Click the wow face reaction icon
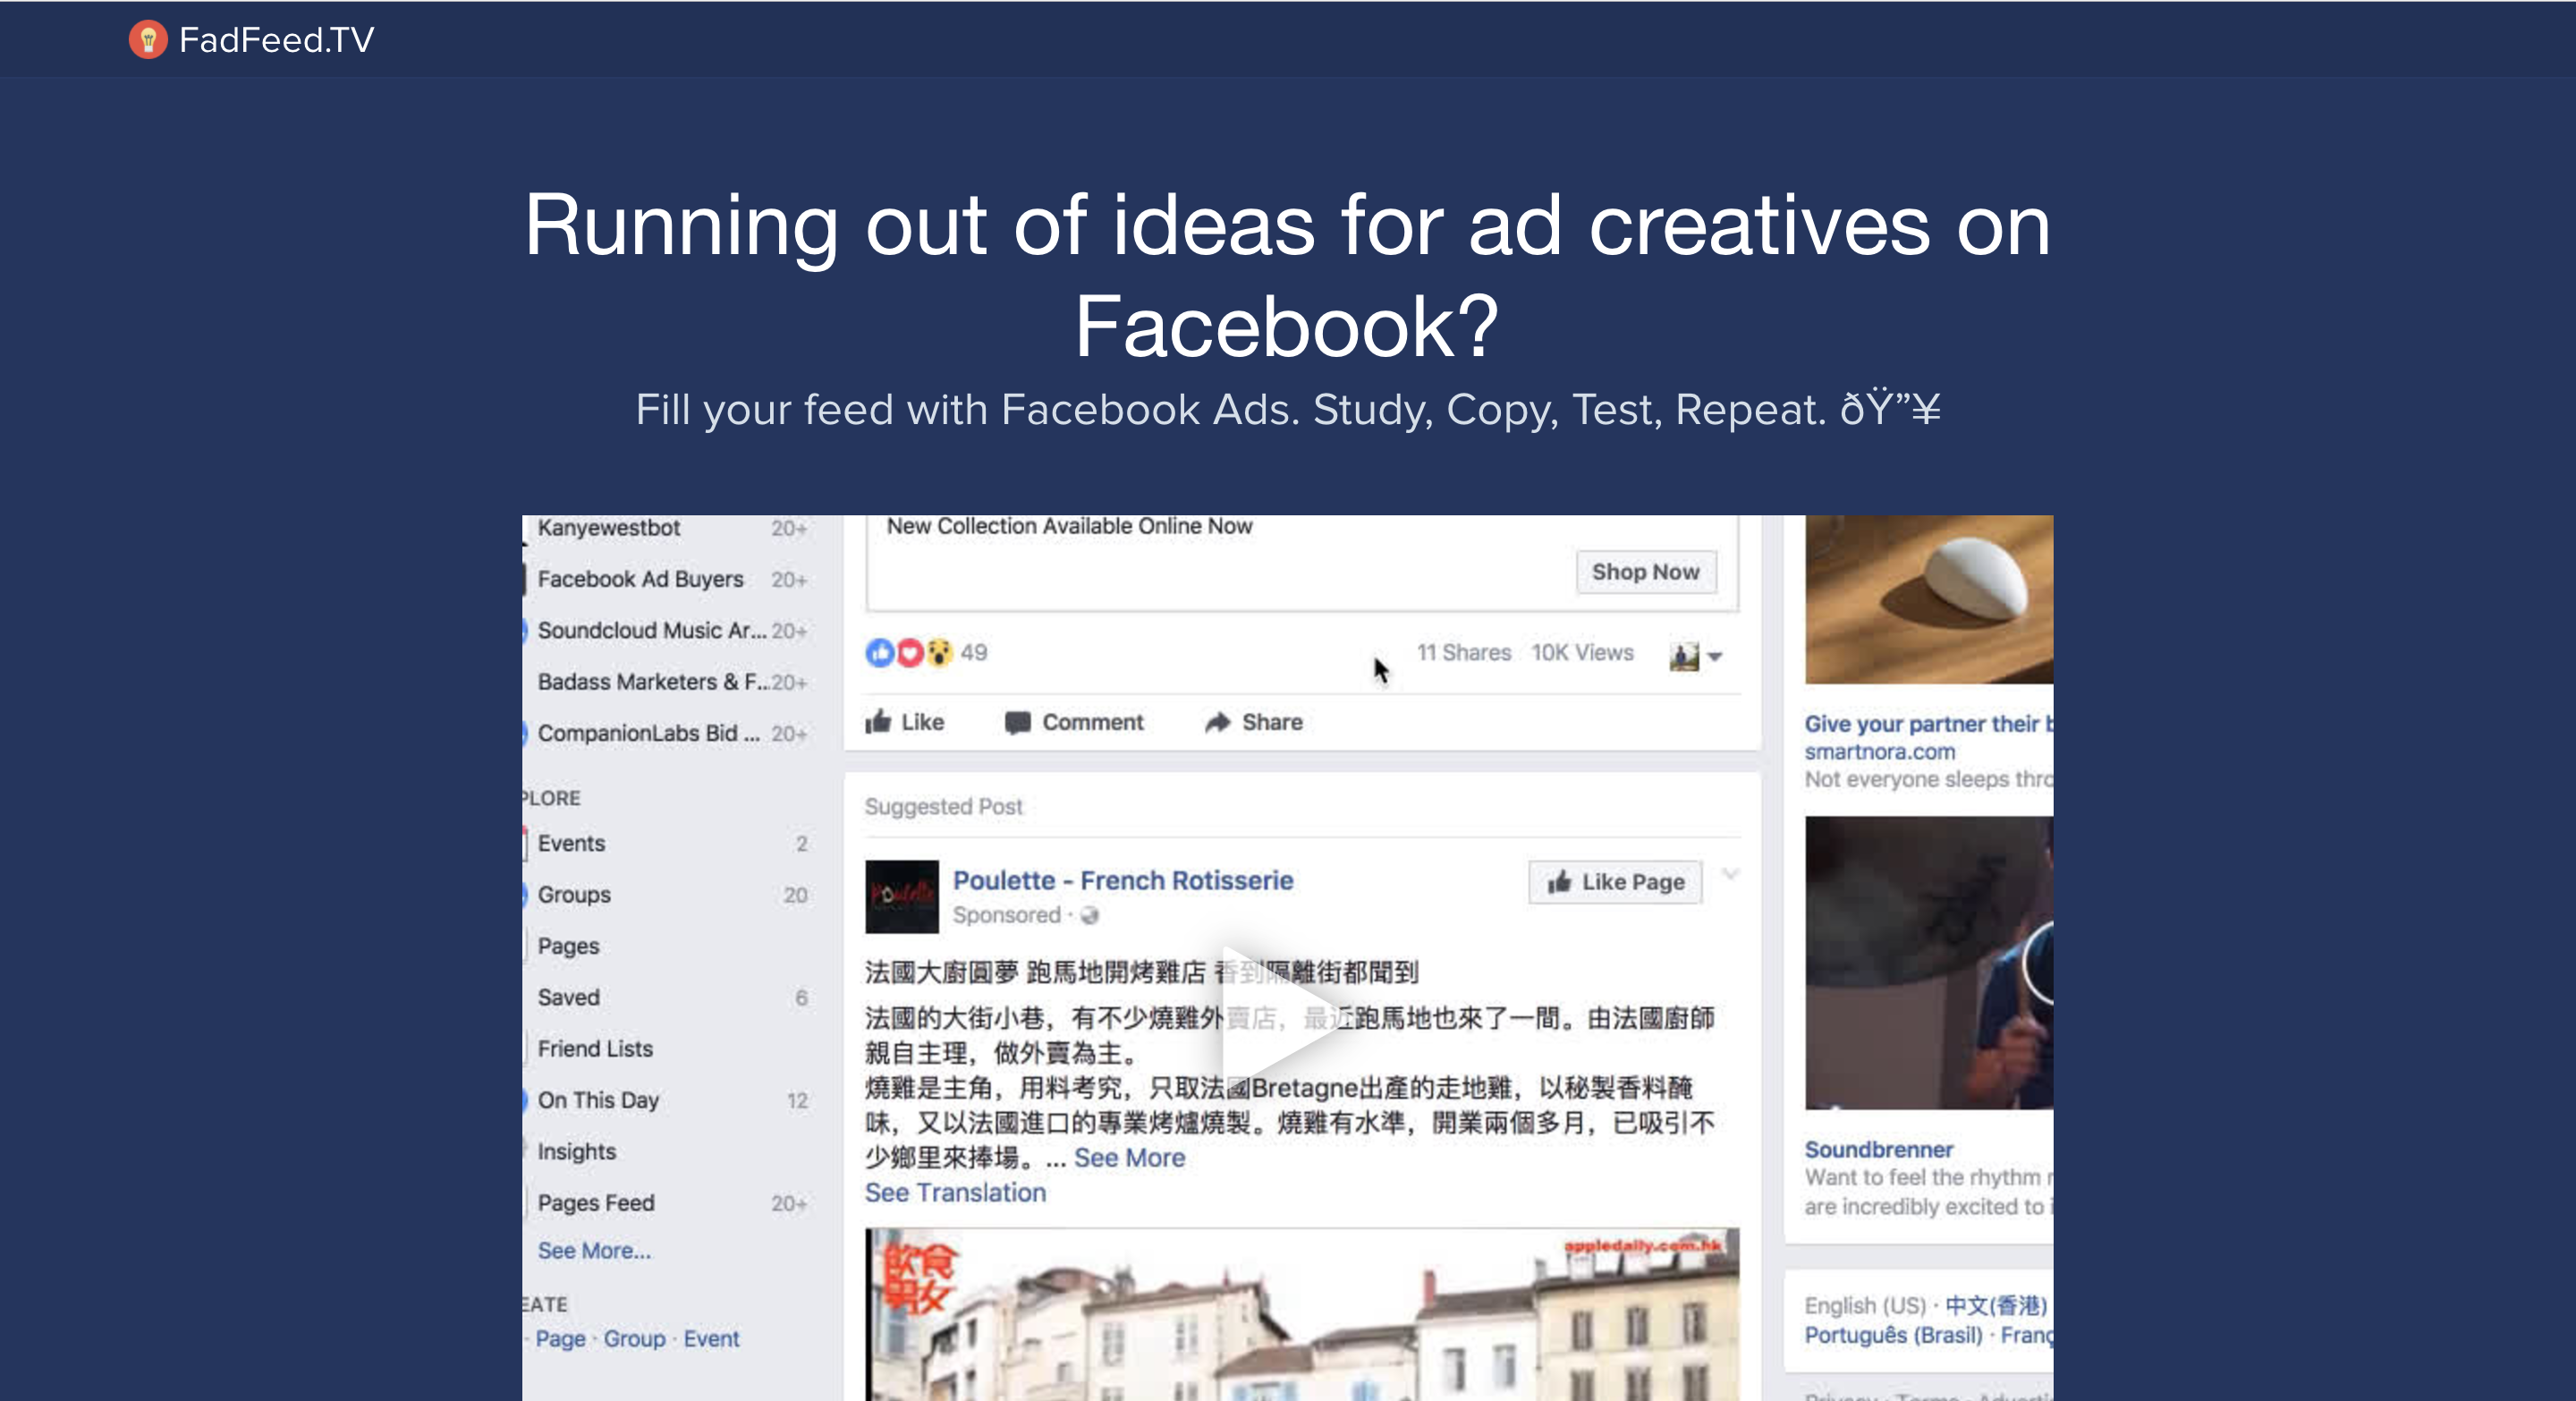This screenshot has width=2576, height=1401. click(x=938, y=653)
